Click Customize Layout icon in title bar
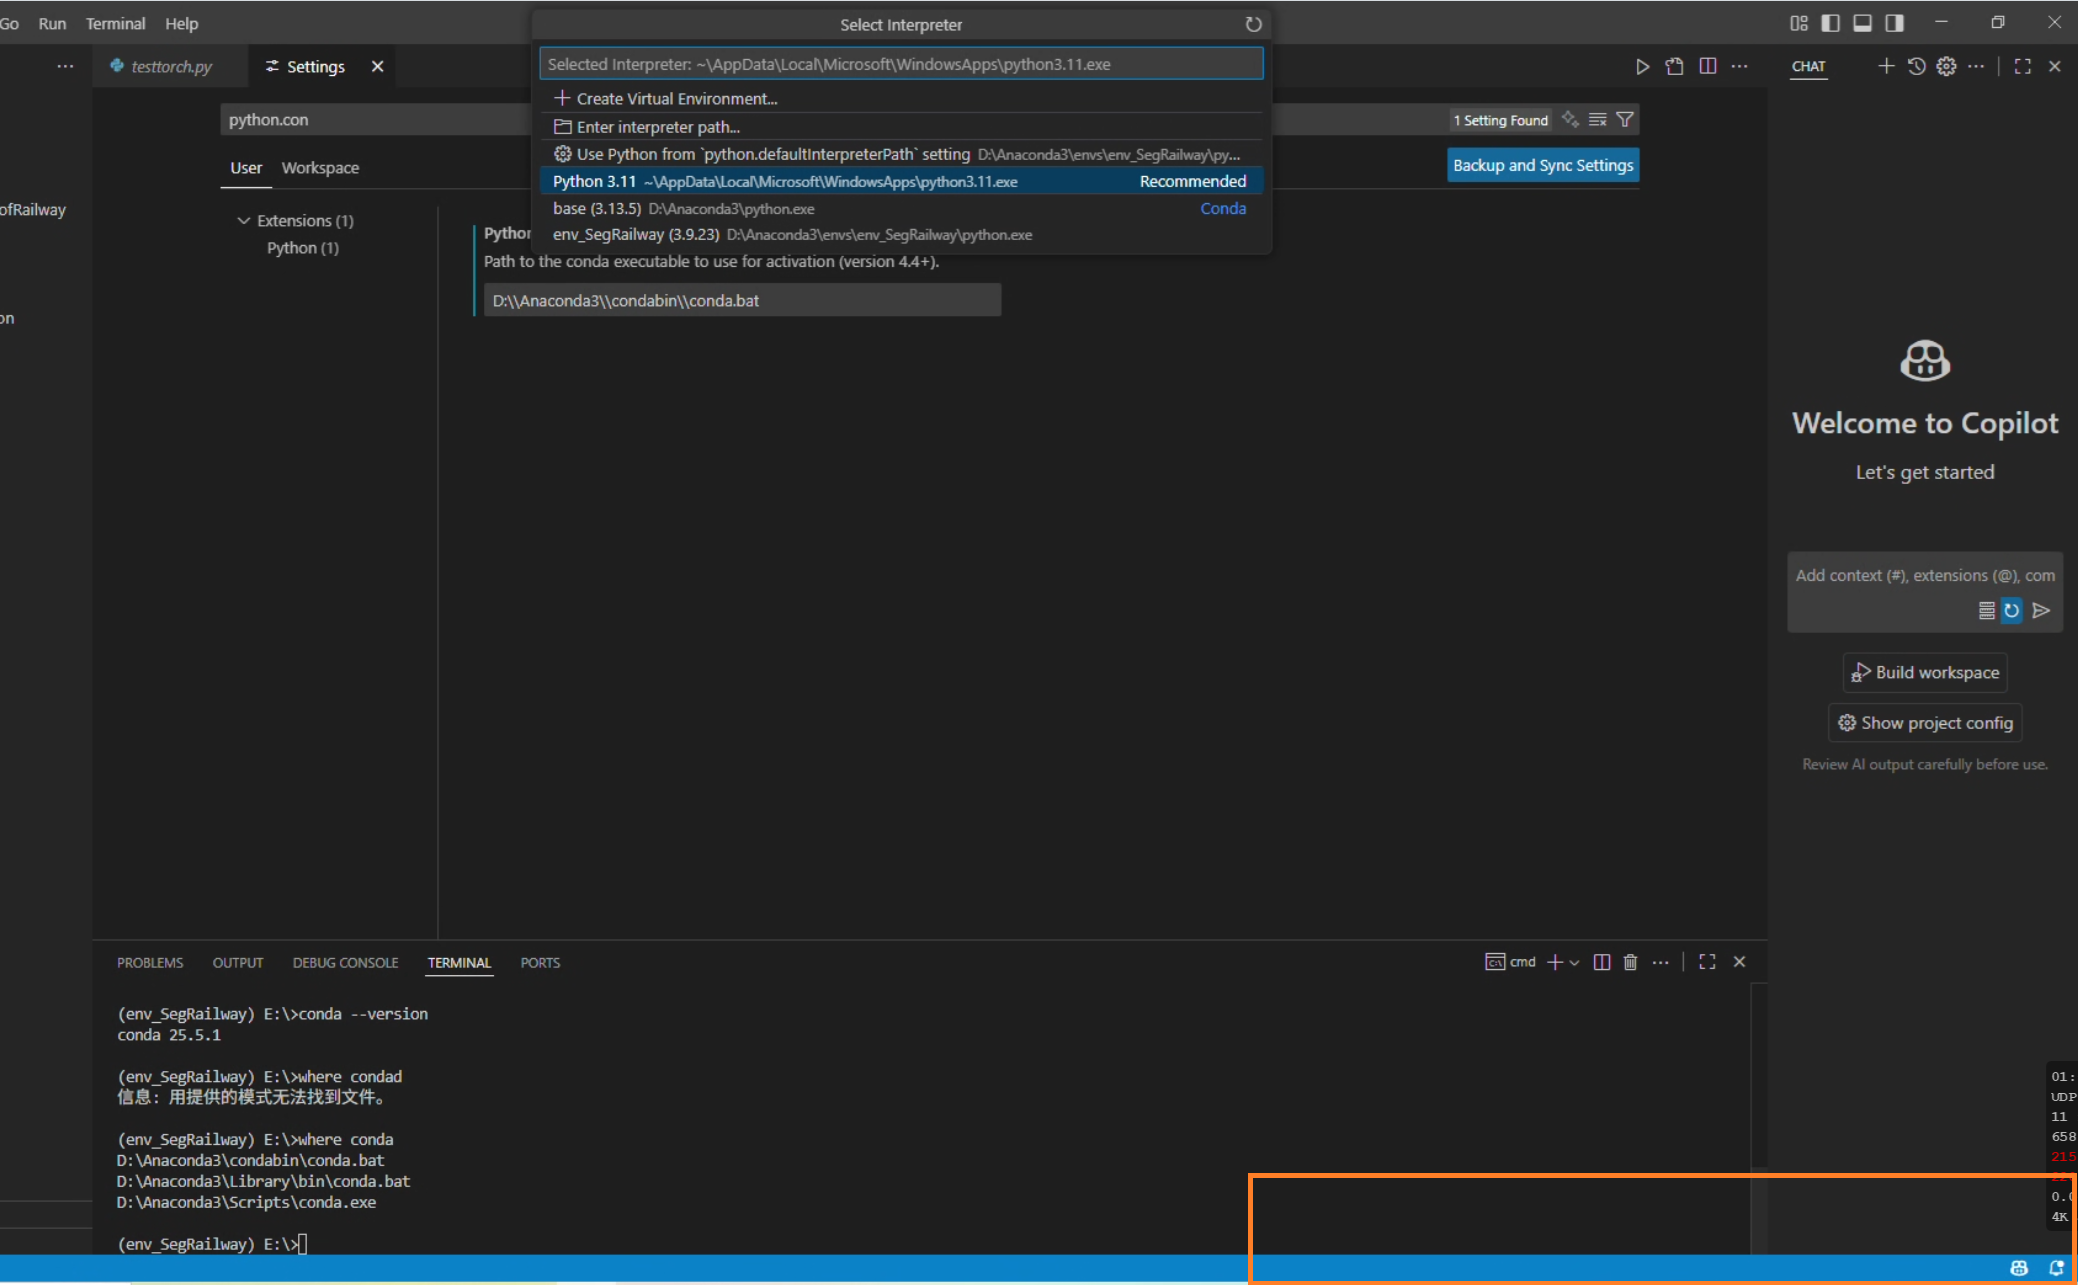Image resolution: width=2078 pixels, height=1285 pixels. click(x=1799, y=23)
